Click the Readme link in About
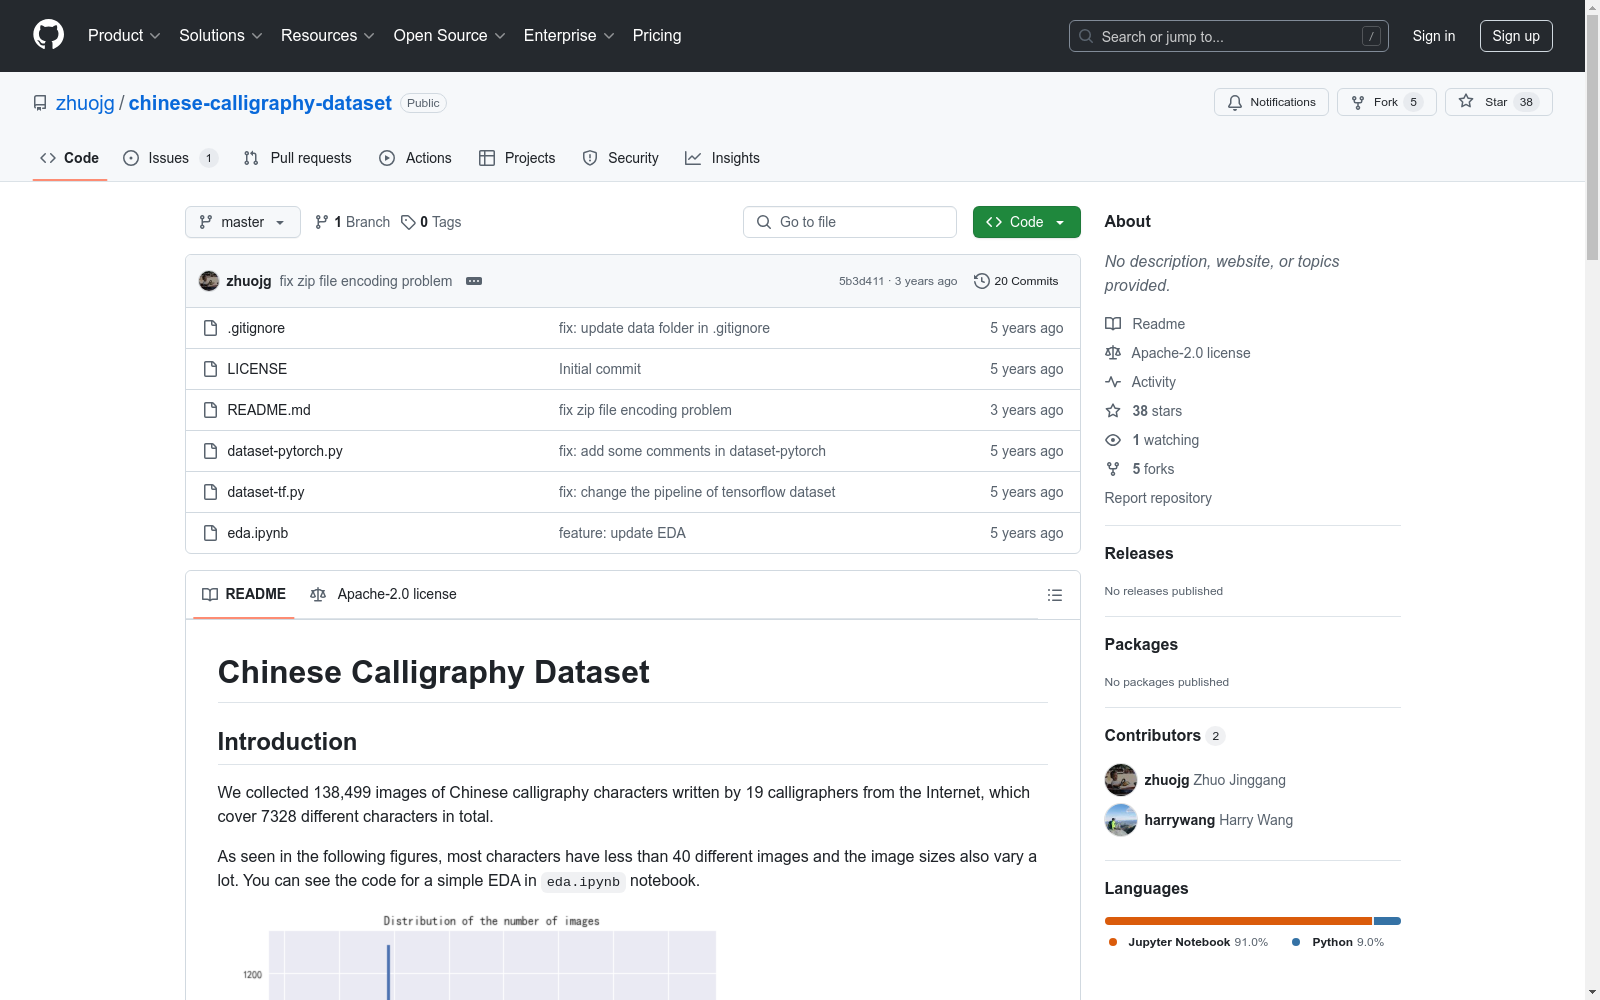Viewport: 1600px width, 1000px height. click(x=1145, y=324)
